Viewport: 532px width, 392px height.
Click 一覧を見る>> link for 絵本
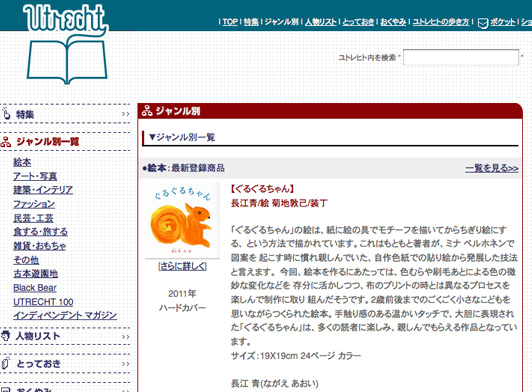tap(492, 168)
